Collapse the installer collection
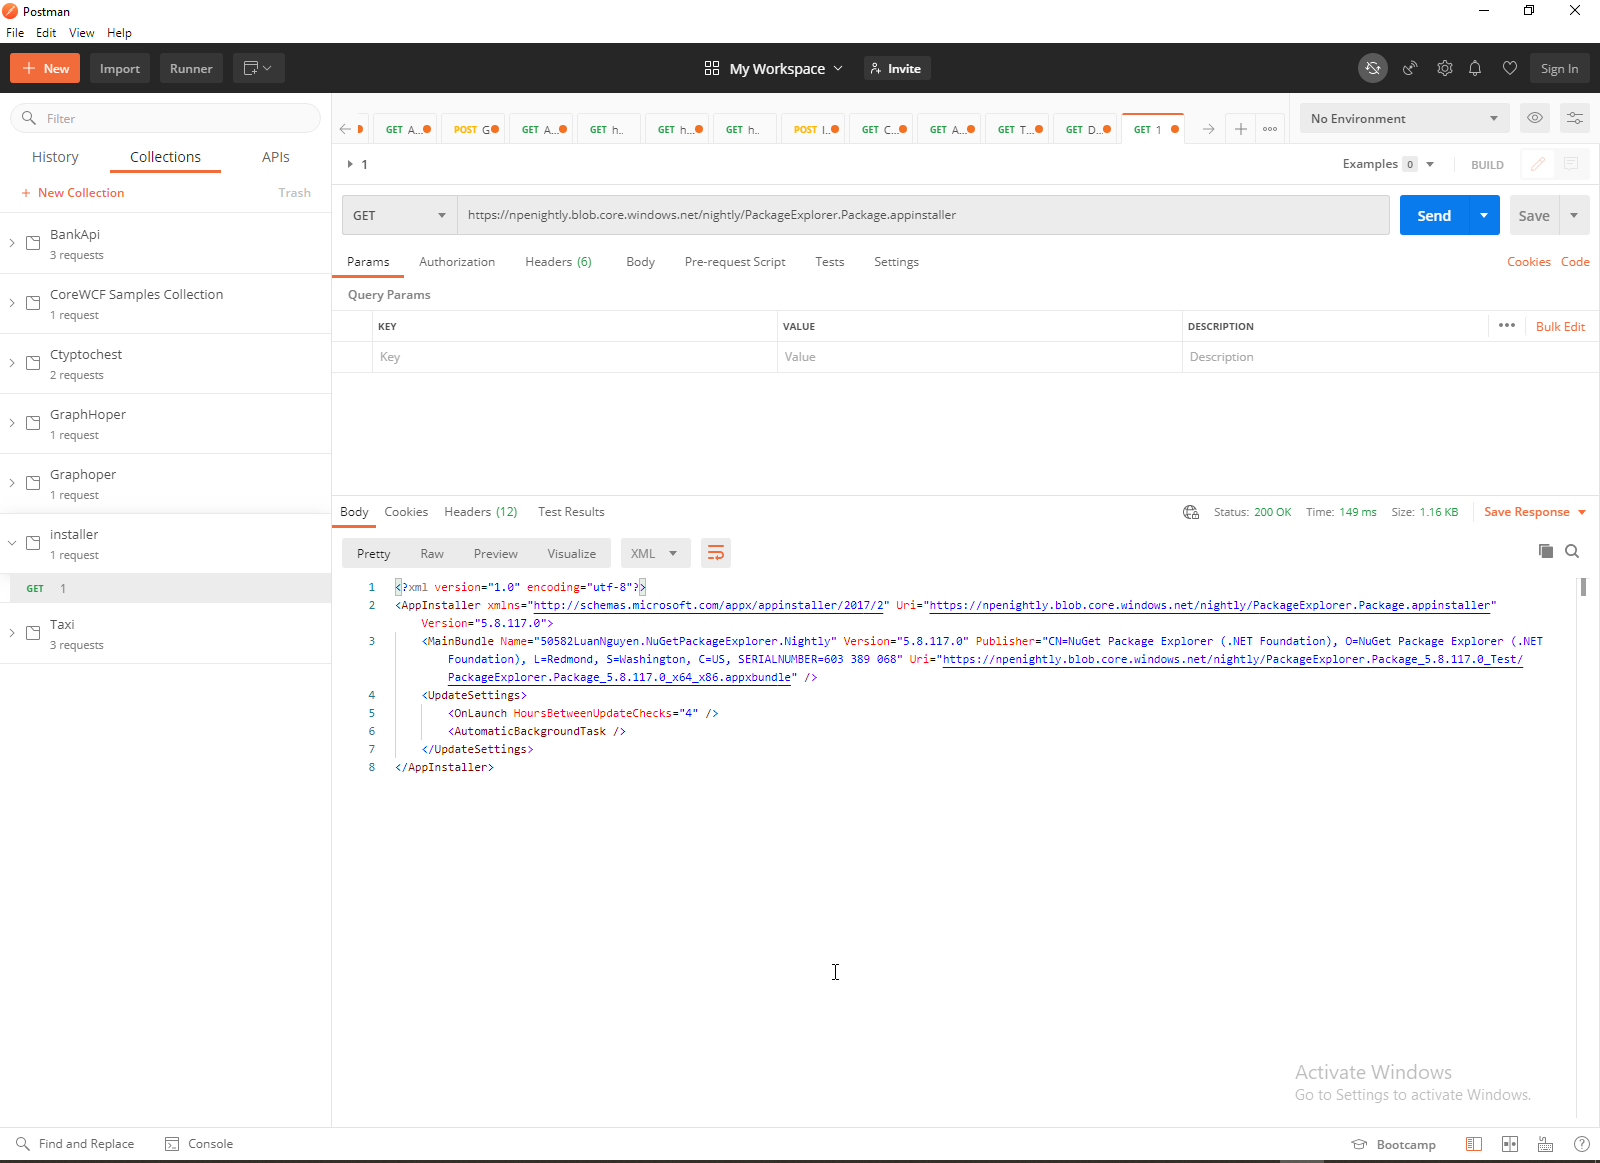 [x=12, y=543]
